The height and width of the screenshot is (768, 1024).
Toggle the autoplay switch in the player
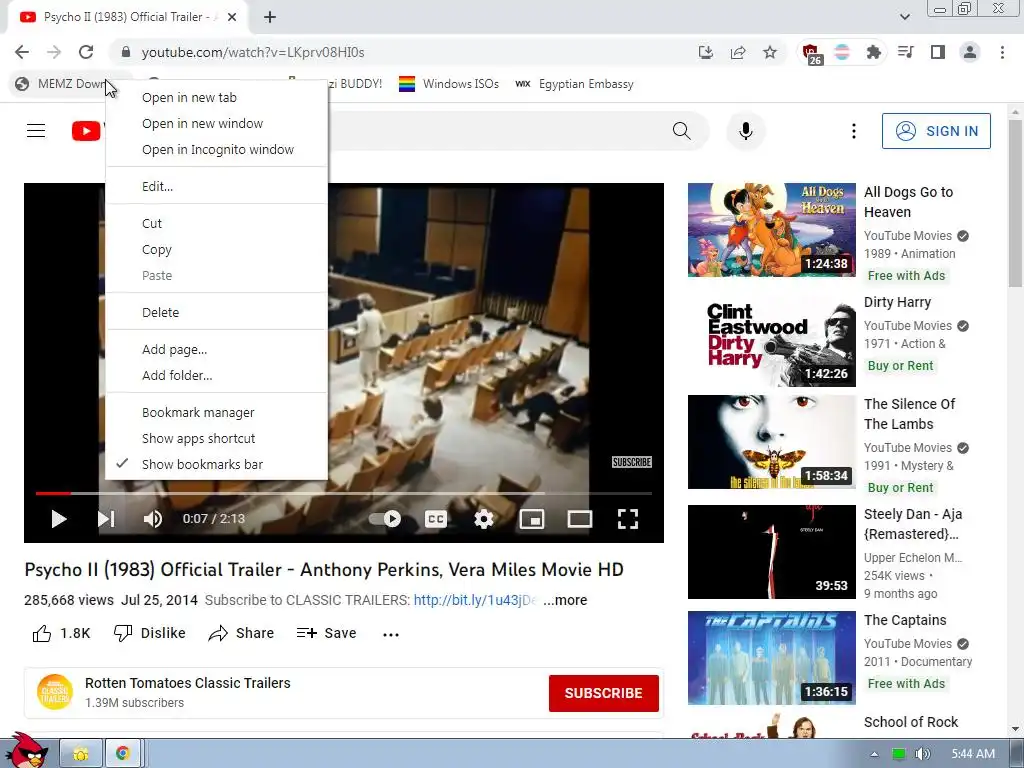tap(385, 519)
